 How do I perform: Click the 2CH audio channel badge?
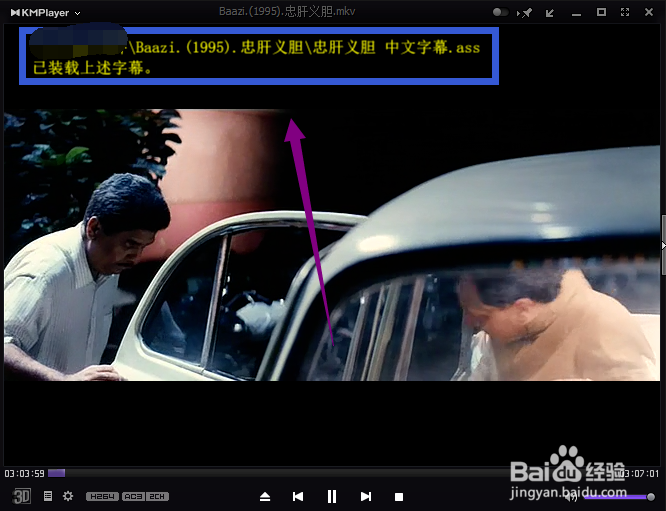[x=158, y=496]
